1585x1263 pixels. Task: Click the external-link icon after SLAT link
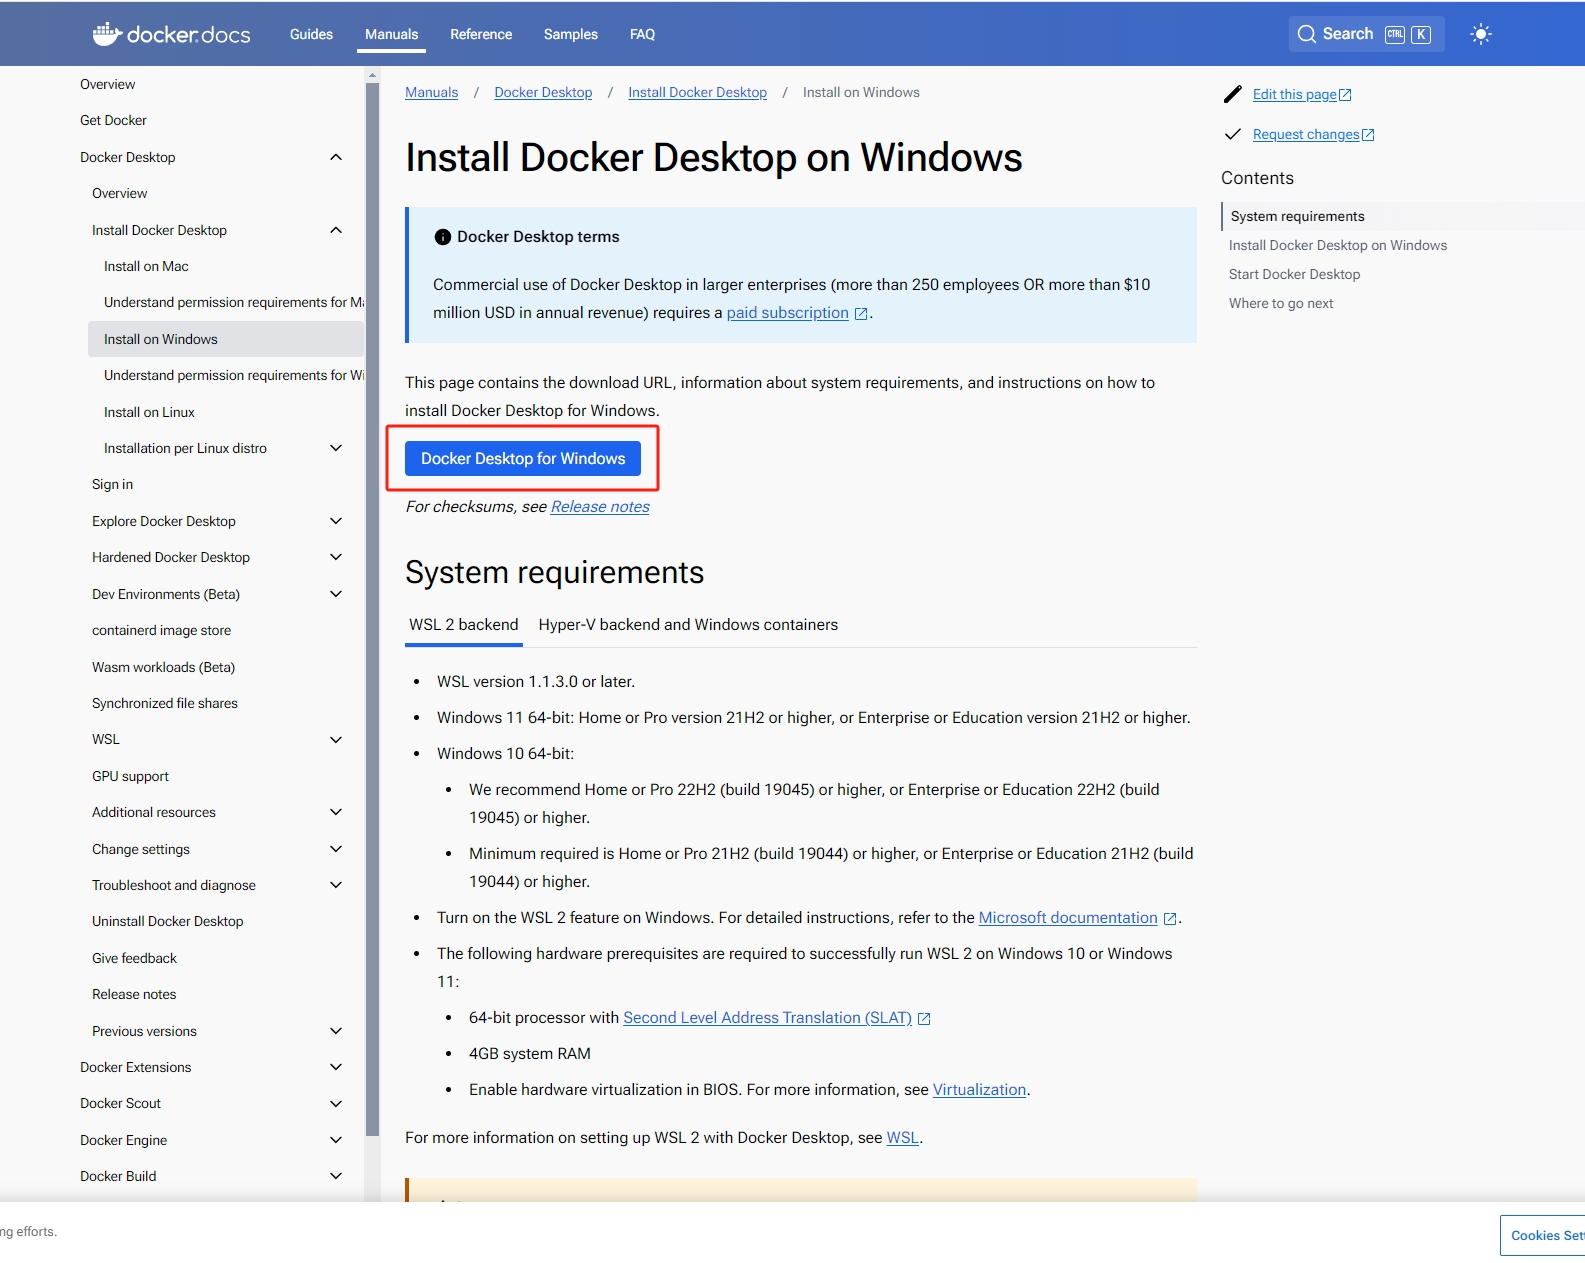[x=924, y=1019]
